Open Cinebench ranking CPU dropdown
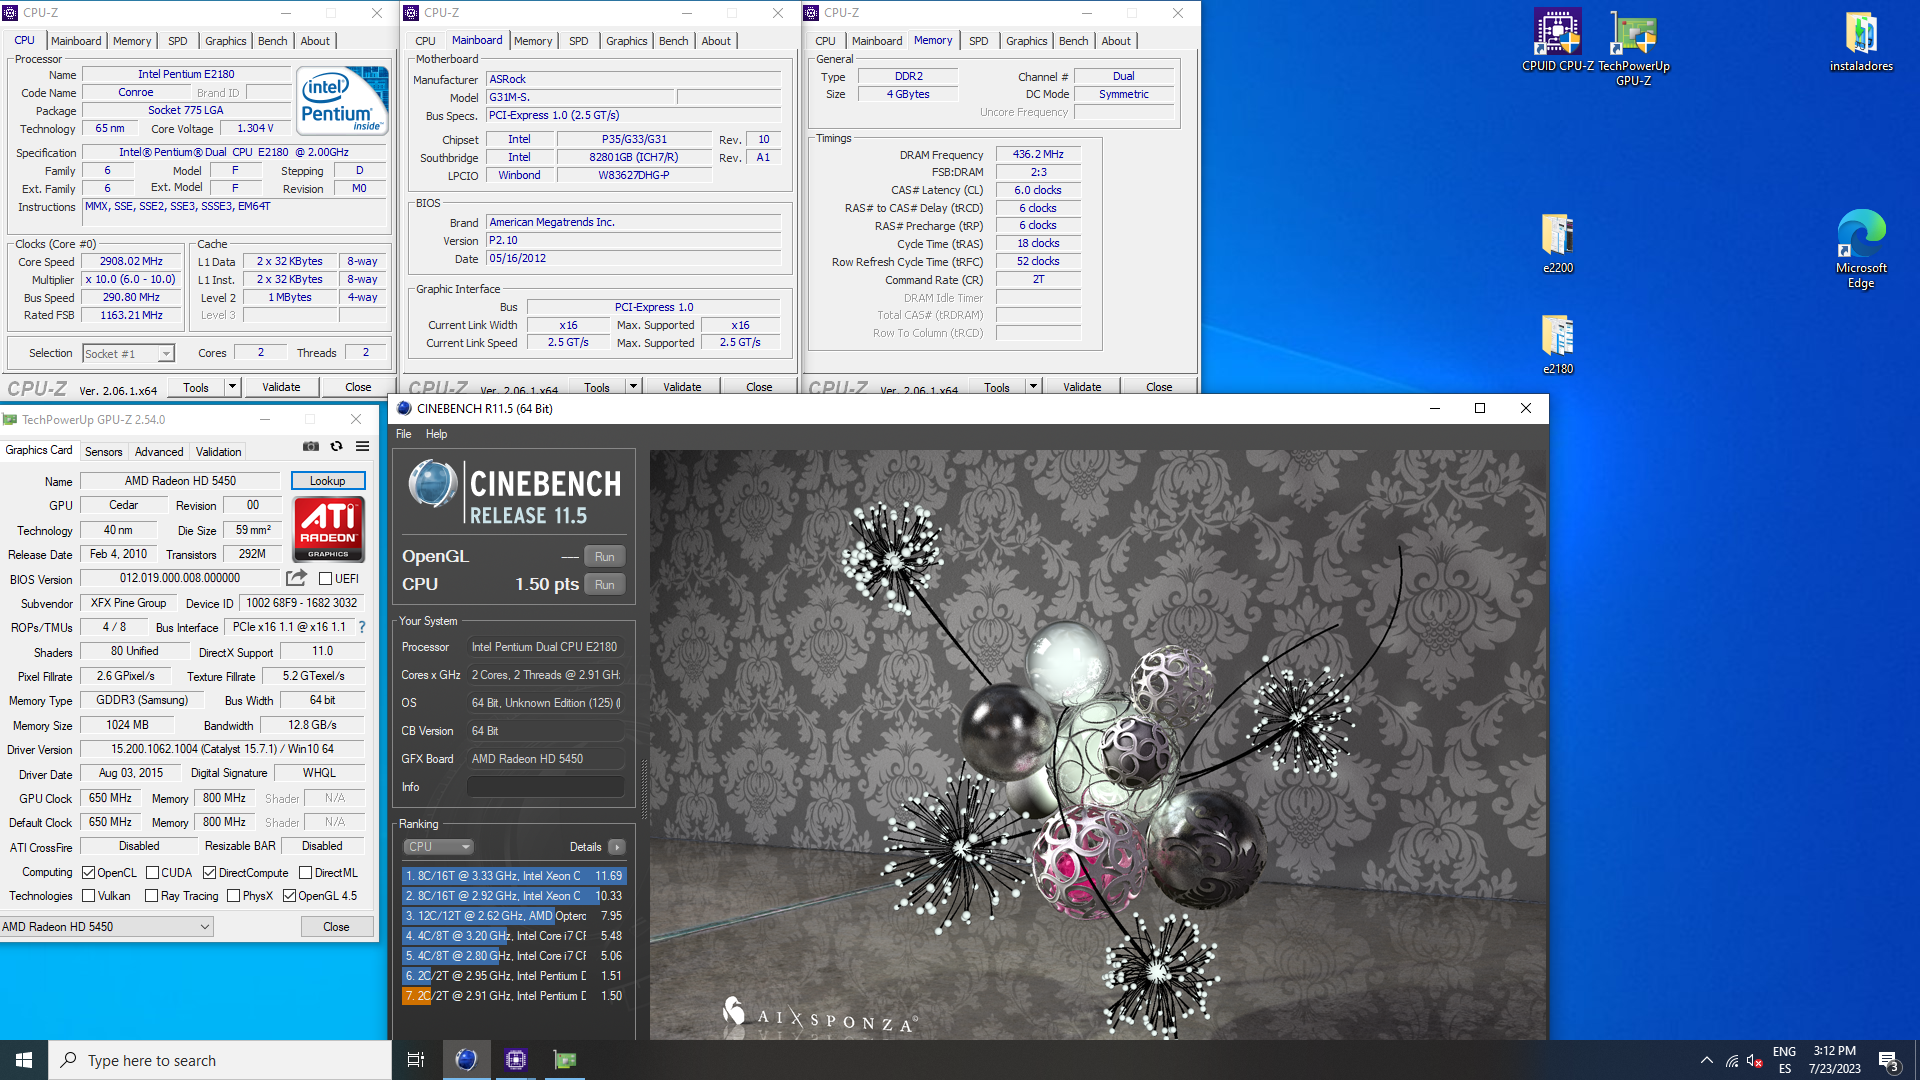Screen dimensions: 1920x1080 (x=438, y=847)
